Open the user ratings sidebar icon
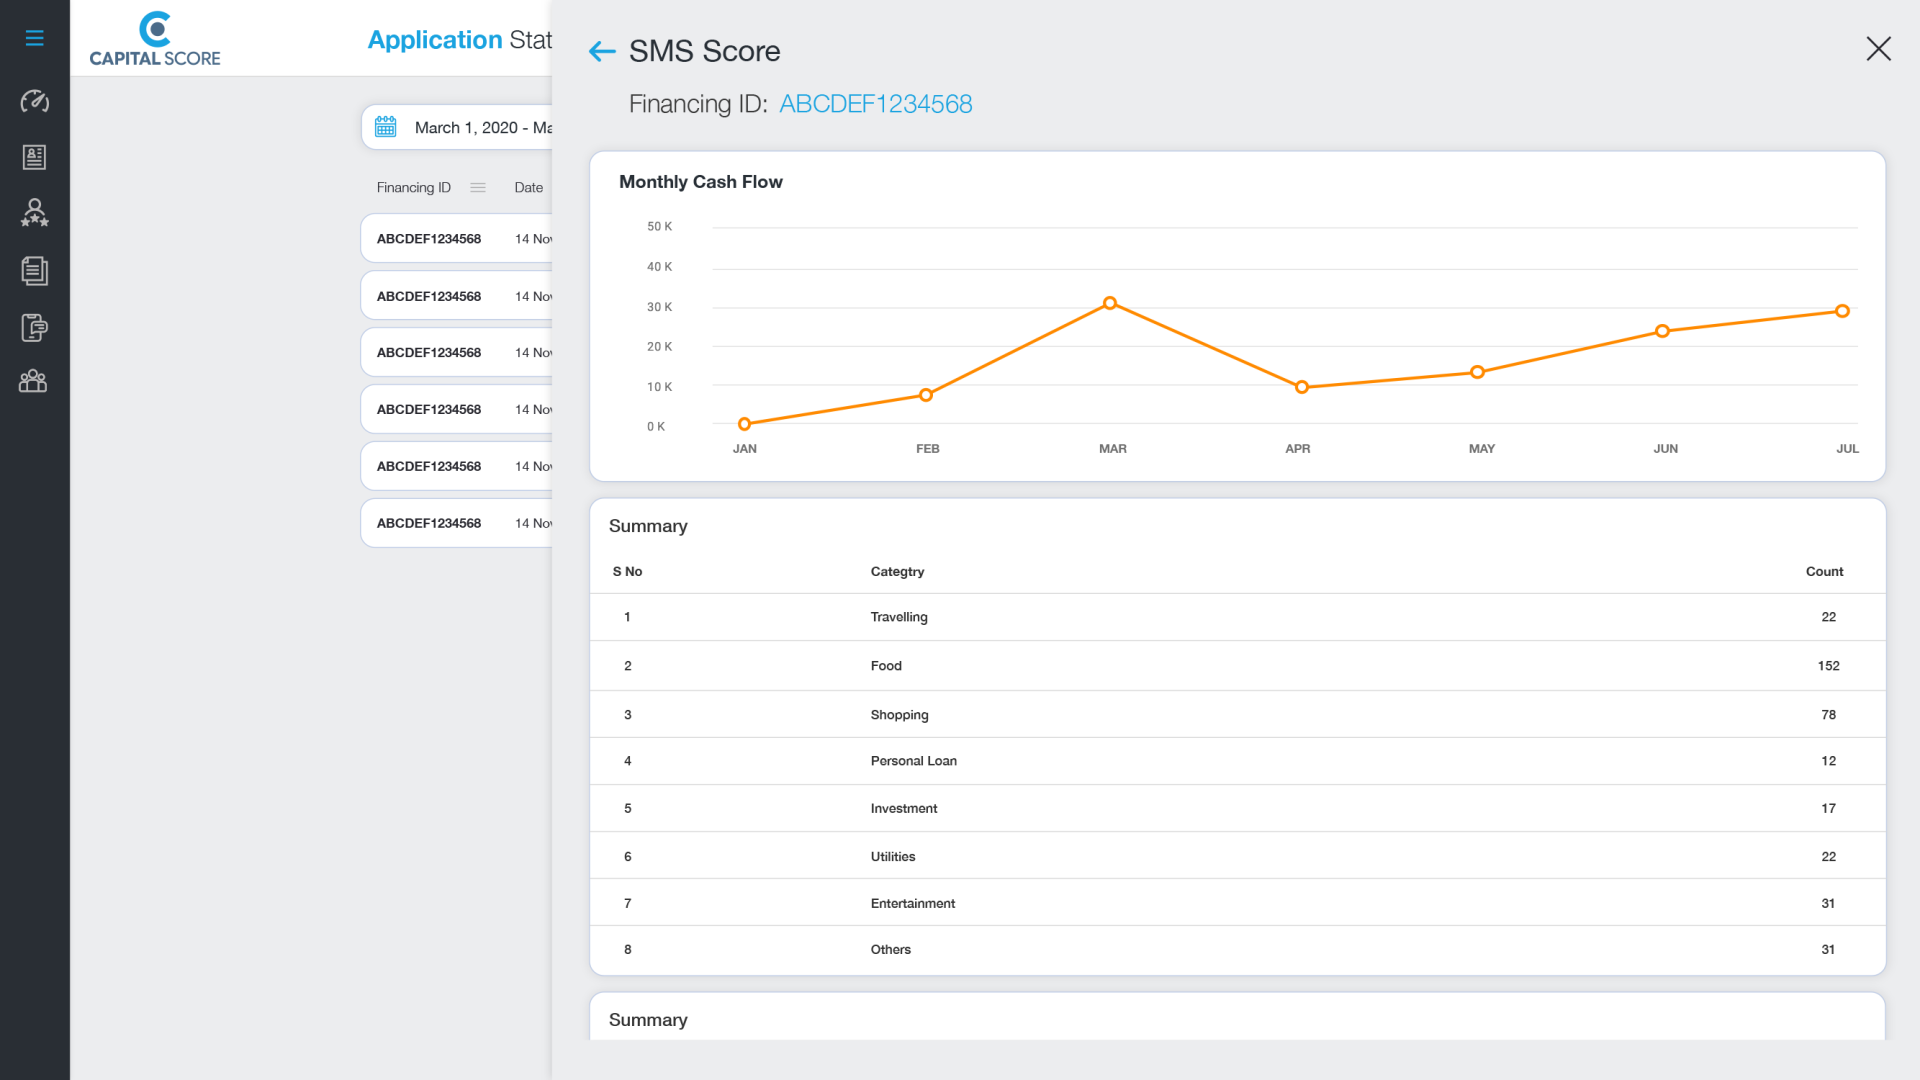Image resolution: width=1920 pixels, height=1080 pixels. pos(34,213)
